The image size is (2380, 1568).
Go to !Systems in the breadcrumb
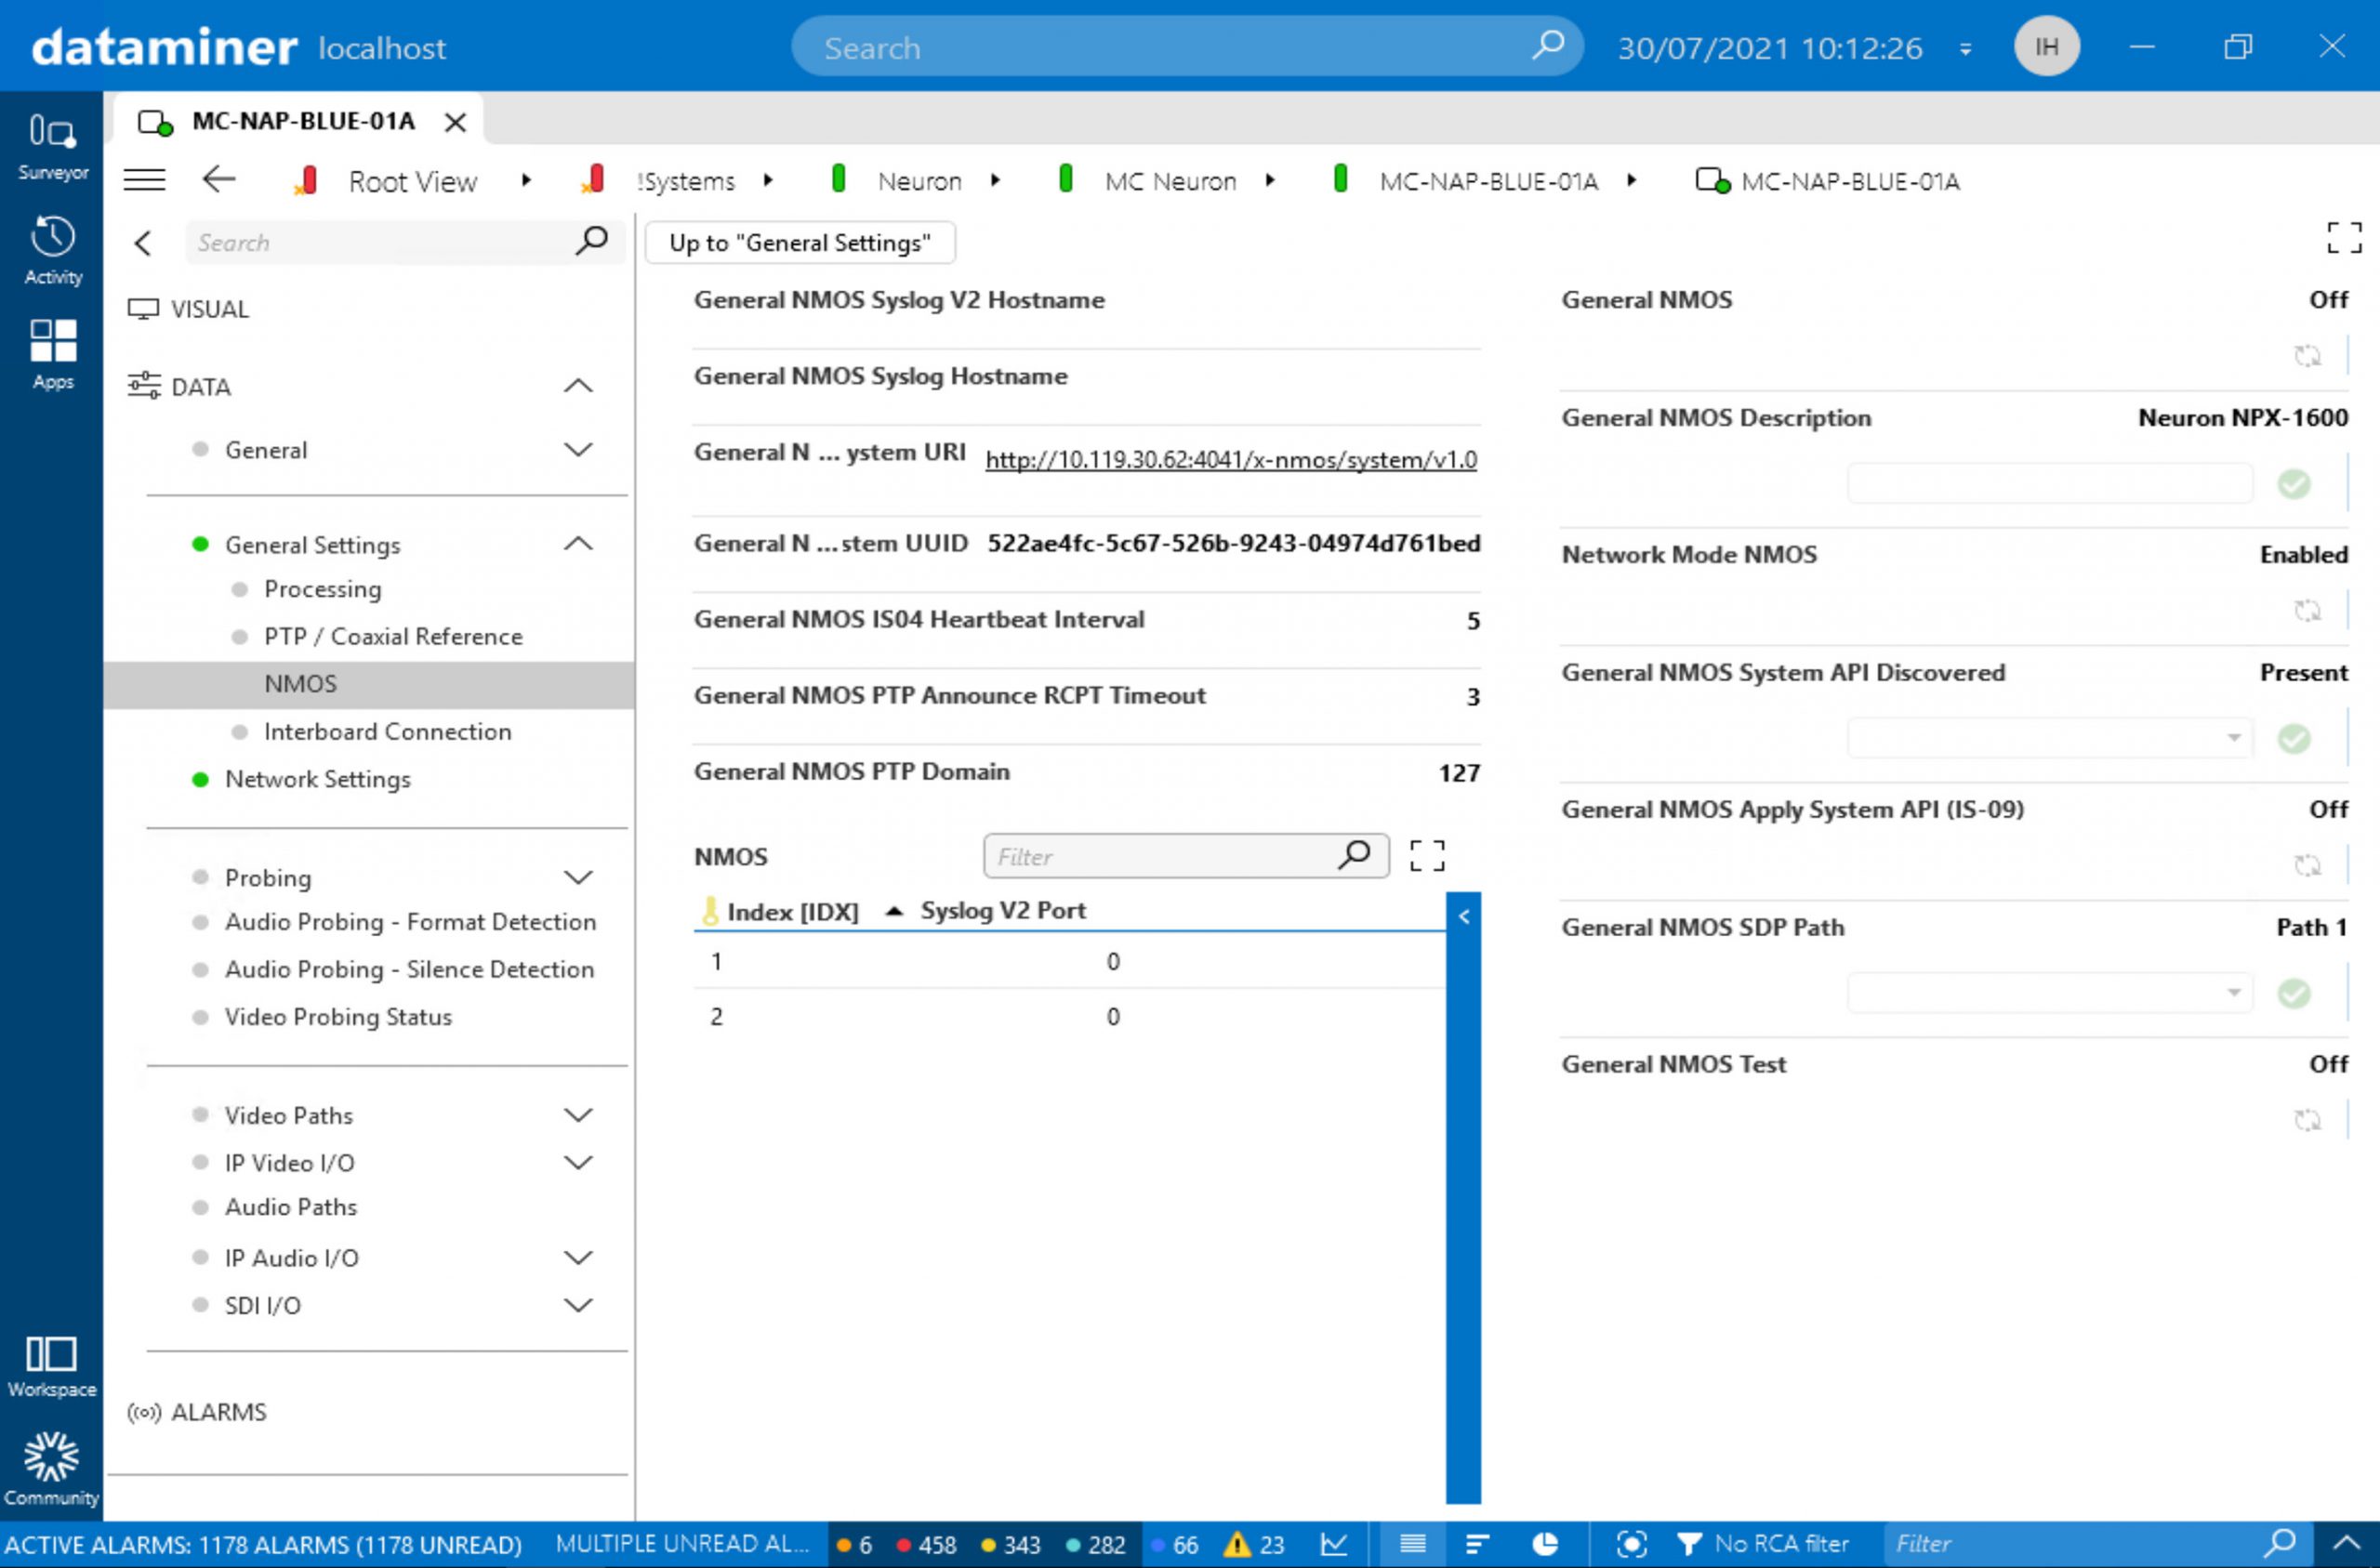pyautogui.click(x=685, y=181)
